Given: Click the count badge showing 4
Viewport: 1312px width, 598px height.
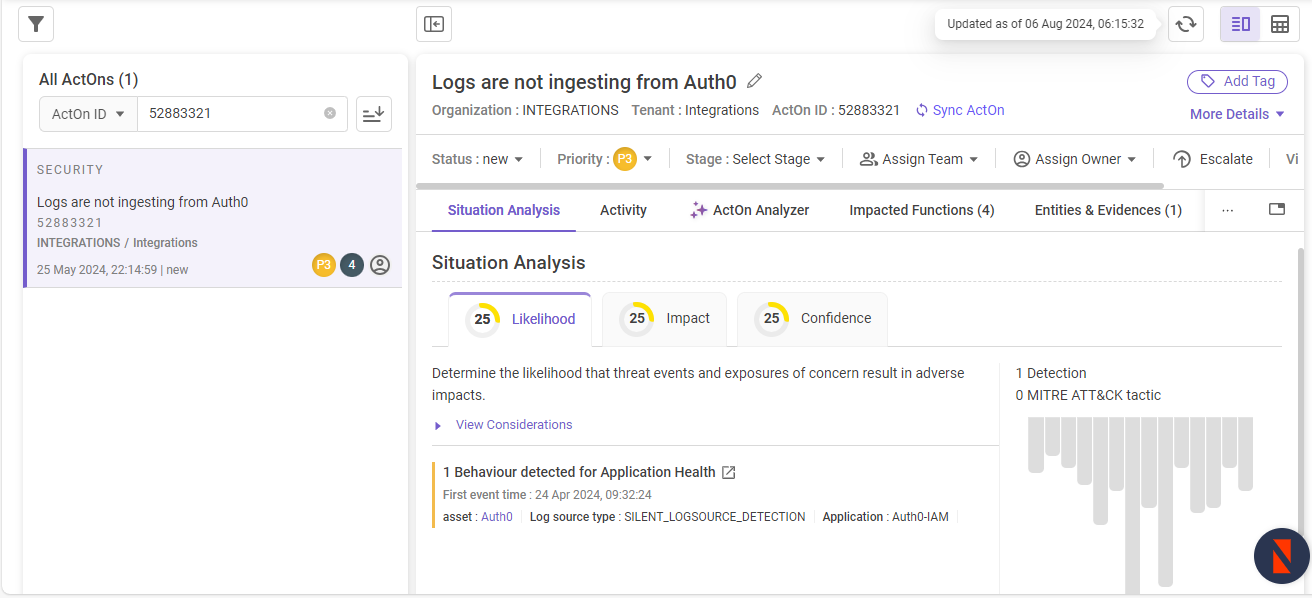Looking at the screenshot, I should click(351, 265).
